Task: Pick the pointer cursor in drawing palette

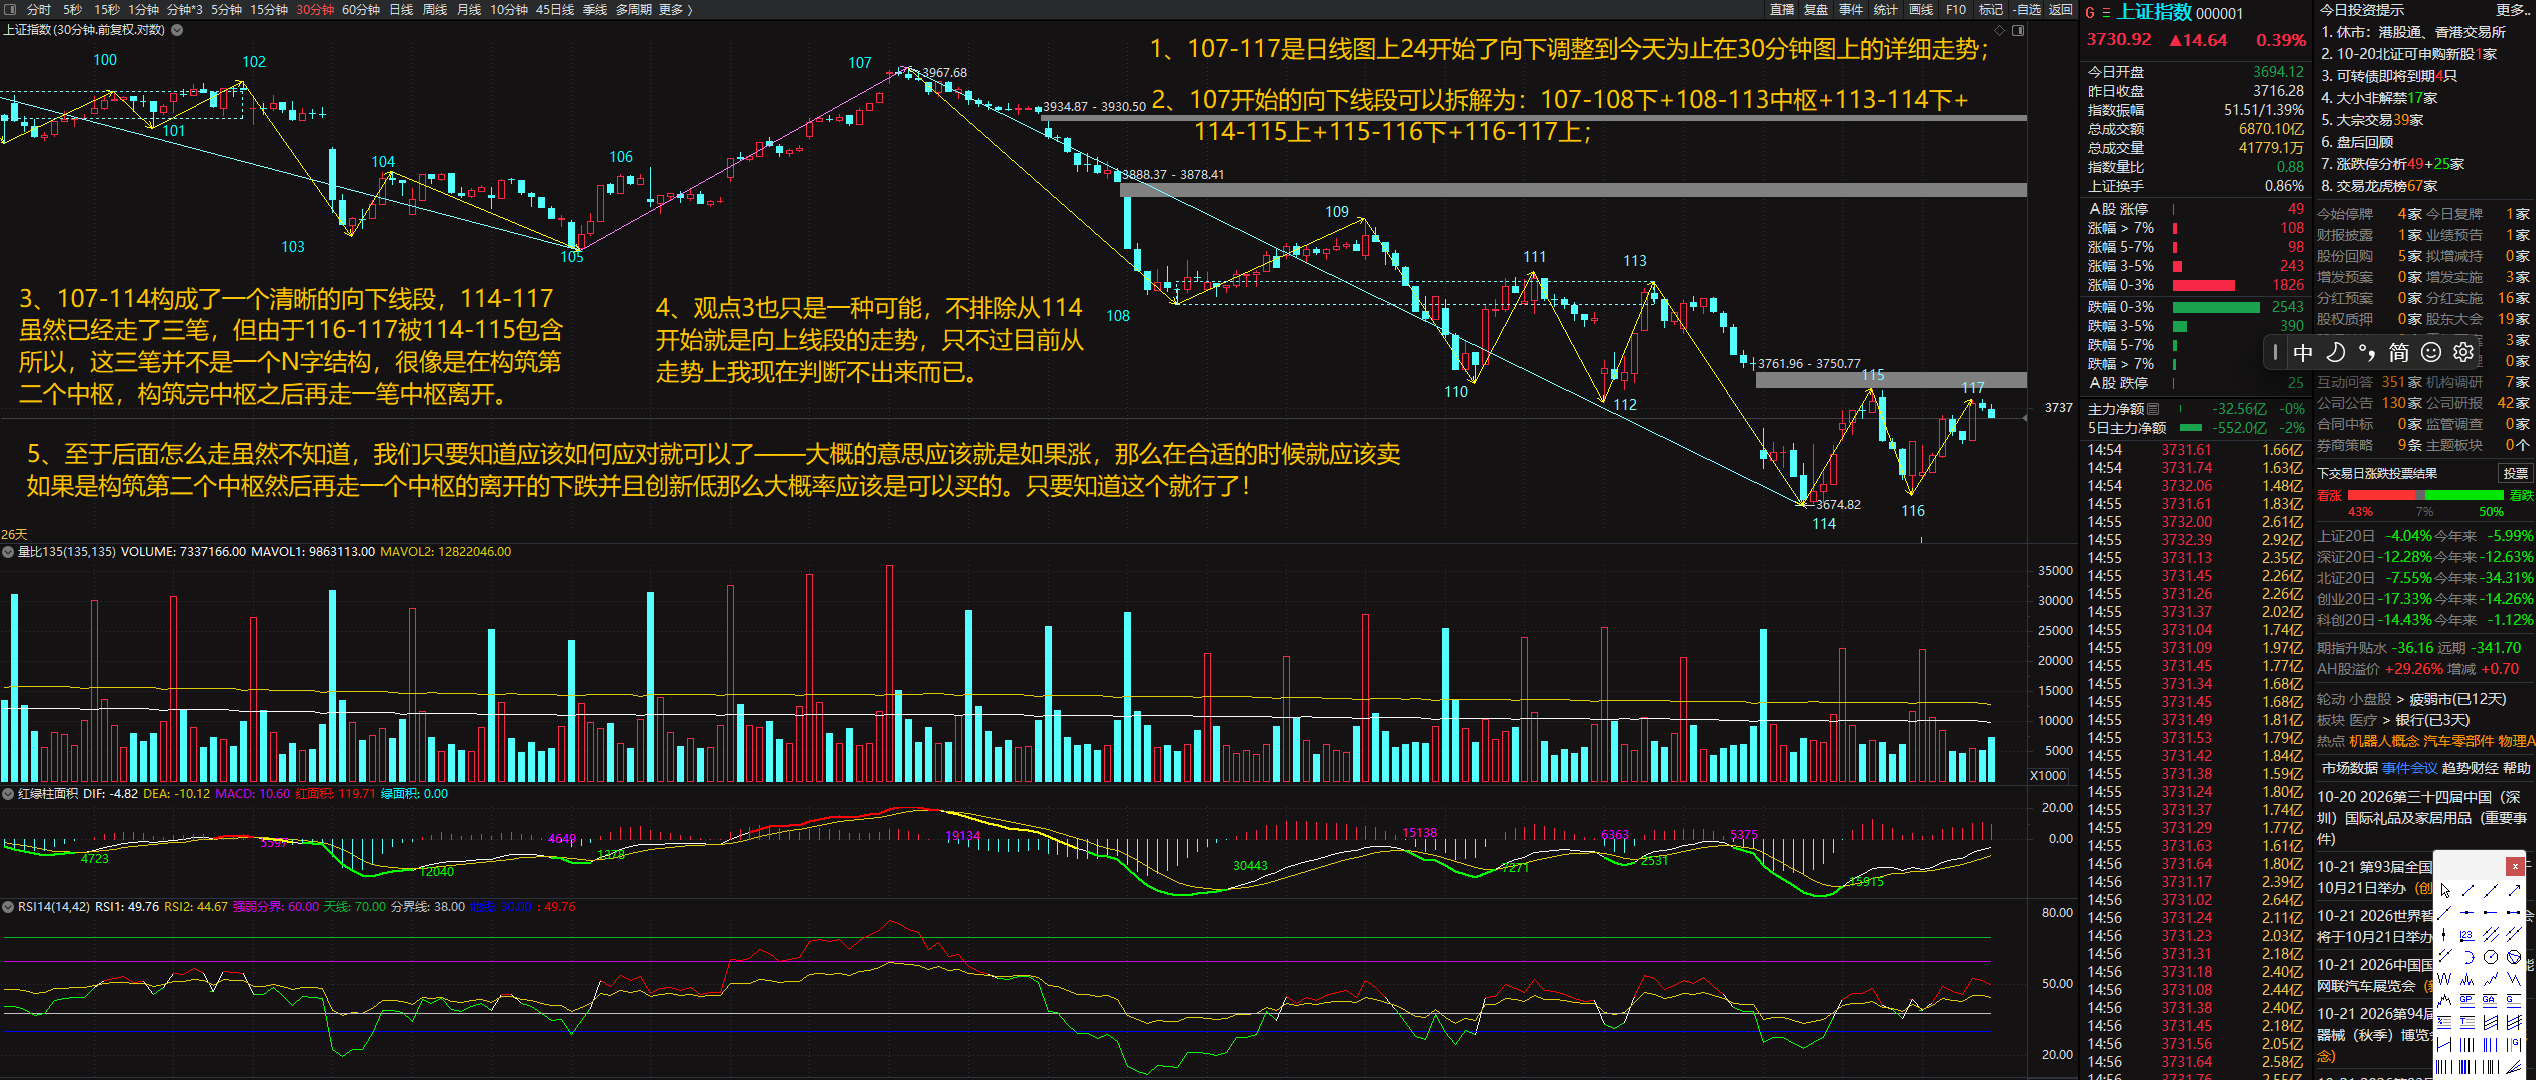Action: click(x=2445, y=890)
